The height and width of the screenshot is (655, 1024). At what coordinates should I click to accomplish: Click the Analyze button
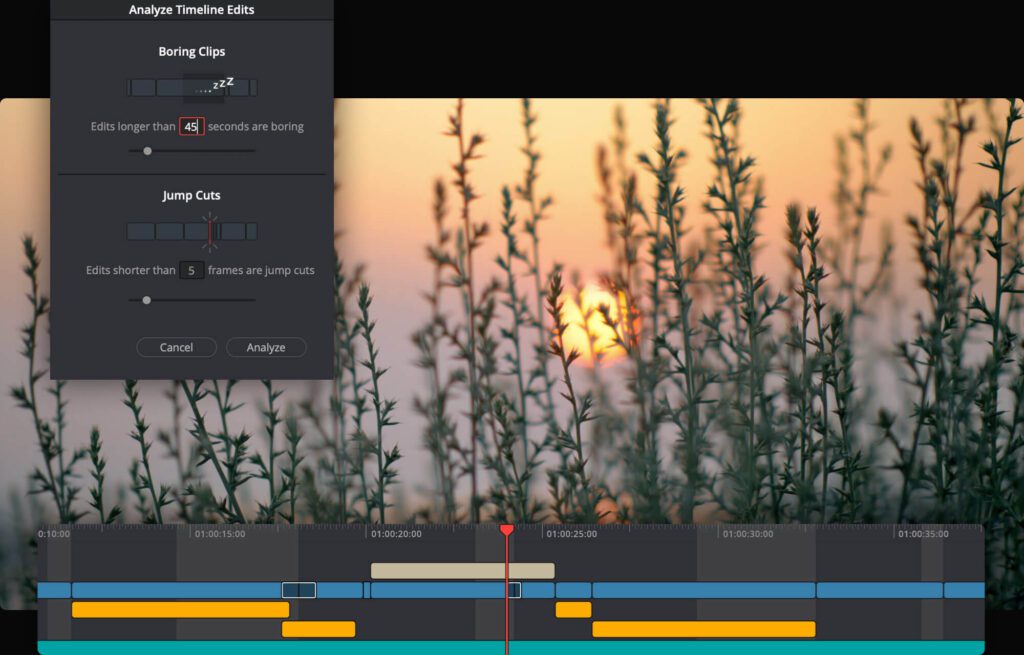point(266,347)
